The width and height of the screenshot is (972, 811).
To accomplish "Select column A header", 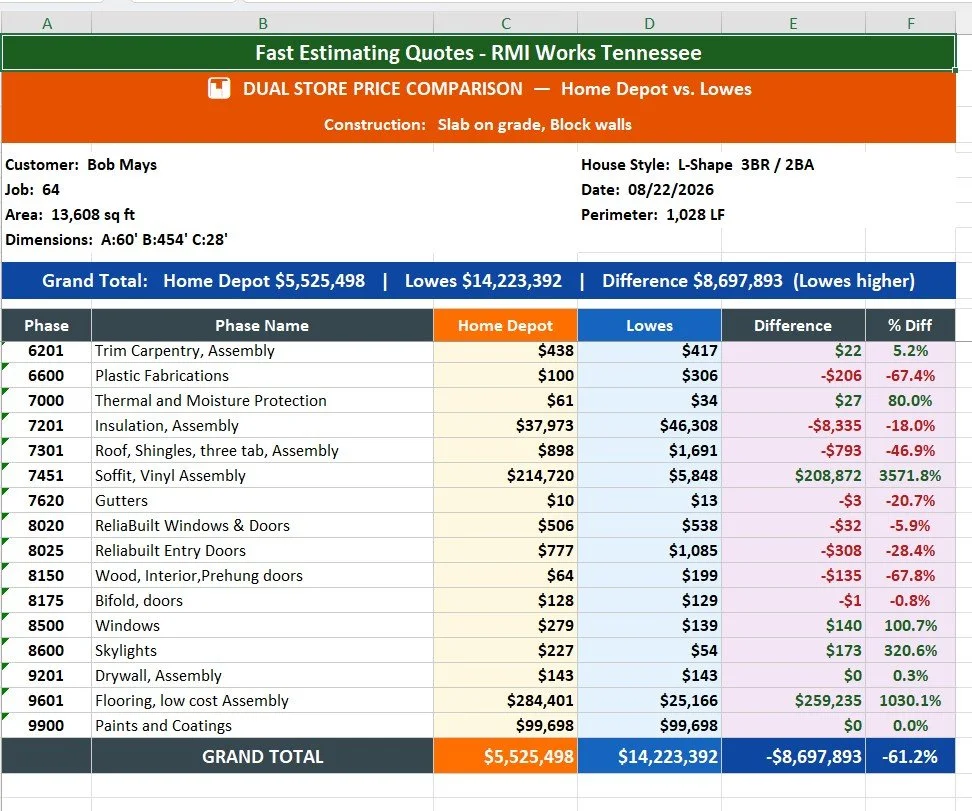I will click(x=46, y=24).
